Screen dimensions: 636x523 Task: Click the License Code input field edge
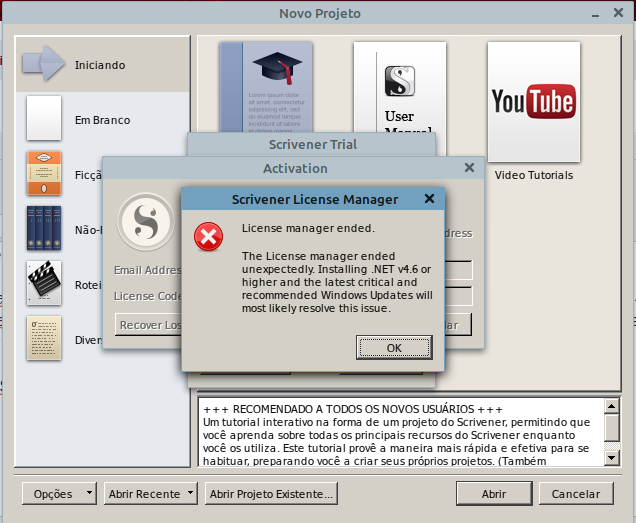459,296
